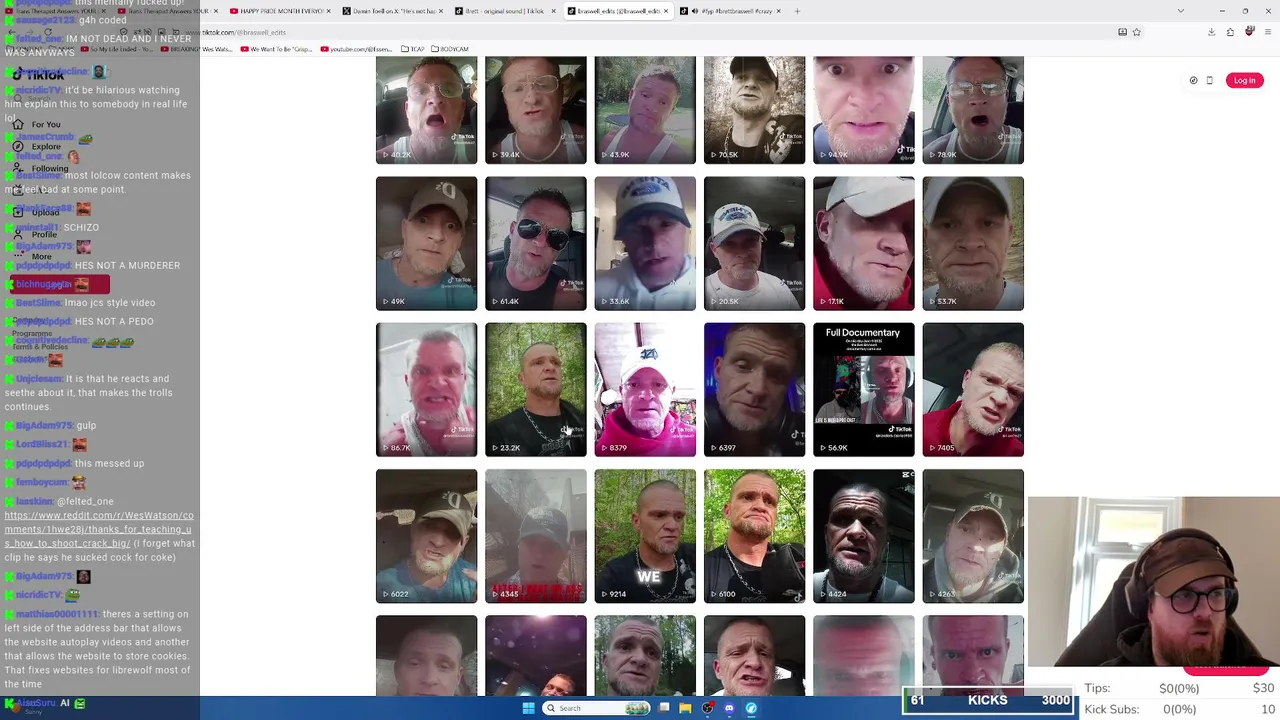Click the phone icon beside Log in
This screenshot has width=1280, height=720.
pos(1209,80)
